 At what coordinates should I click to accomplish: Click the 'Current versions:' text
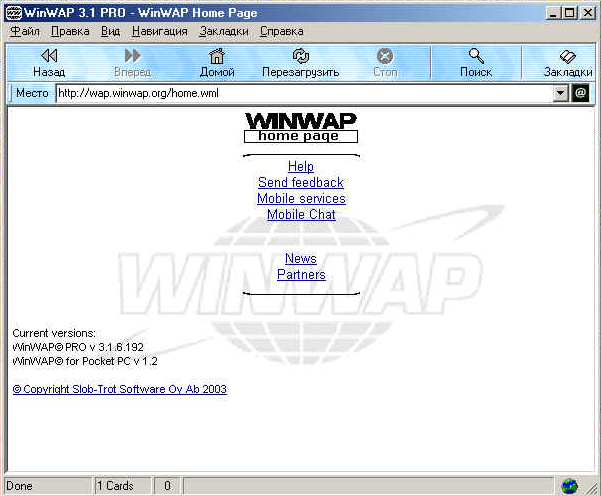pyautogui.click(x=54, y=333)
